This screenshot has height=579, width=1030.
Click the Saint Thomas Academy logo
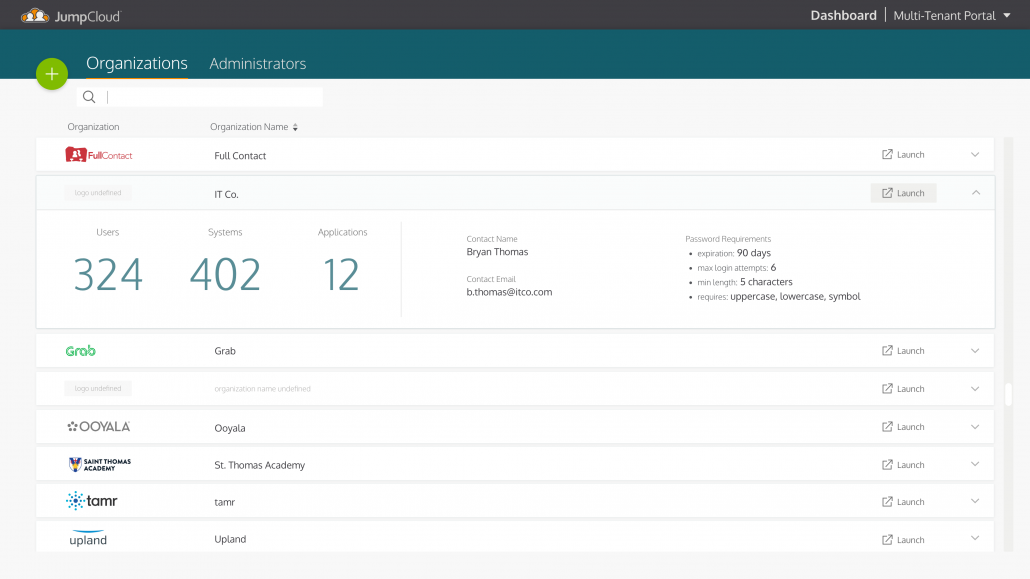[x=99, y=465]
